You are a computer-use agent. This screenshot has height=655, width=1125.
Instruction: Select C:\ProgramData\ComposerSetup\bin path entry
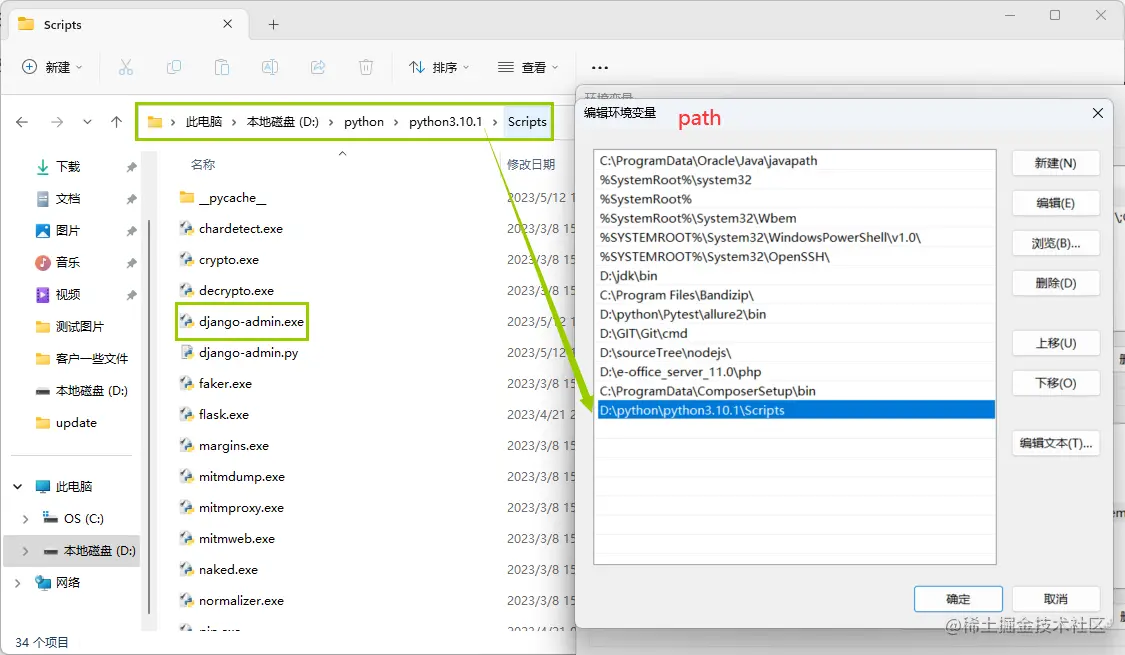pos(796,391)
